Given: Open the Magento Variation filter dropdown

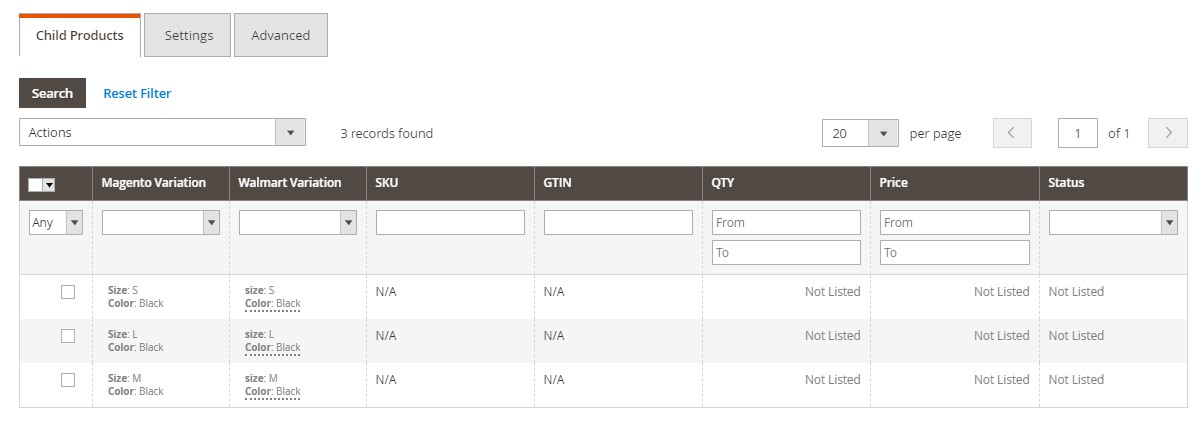Looking at the screenshot, I should tap(160, 223).
